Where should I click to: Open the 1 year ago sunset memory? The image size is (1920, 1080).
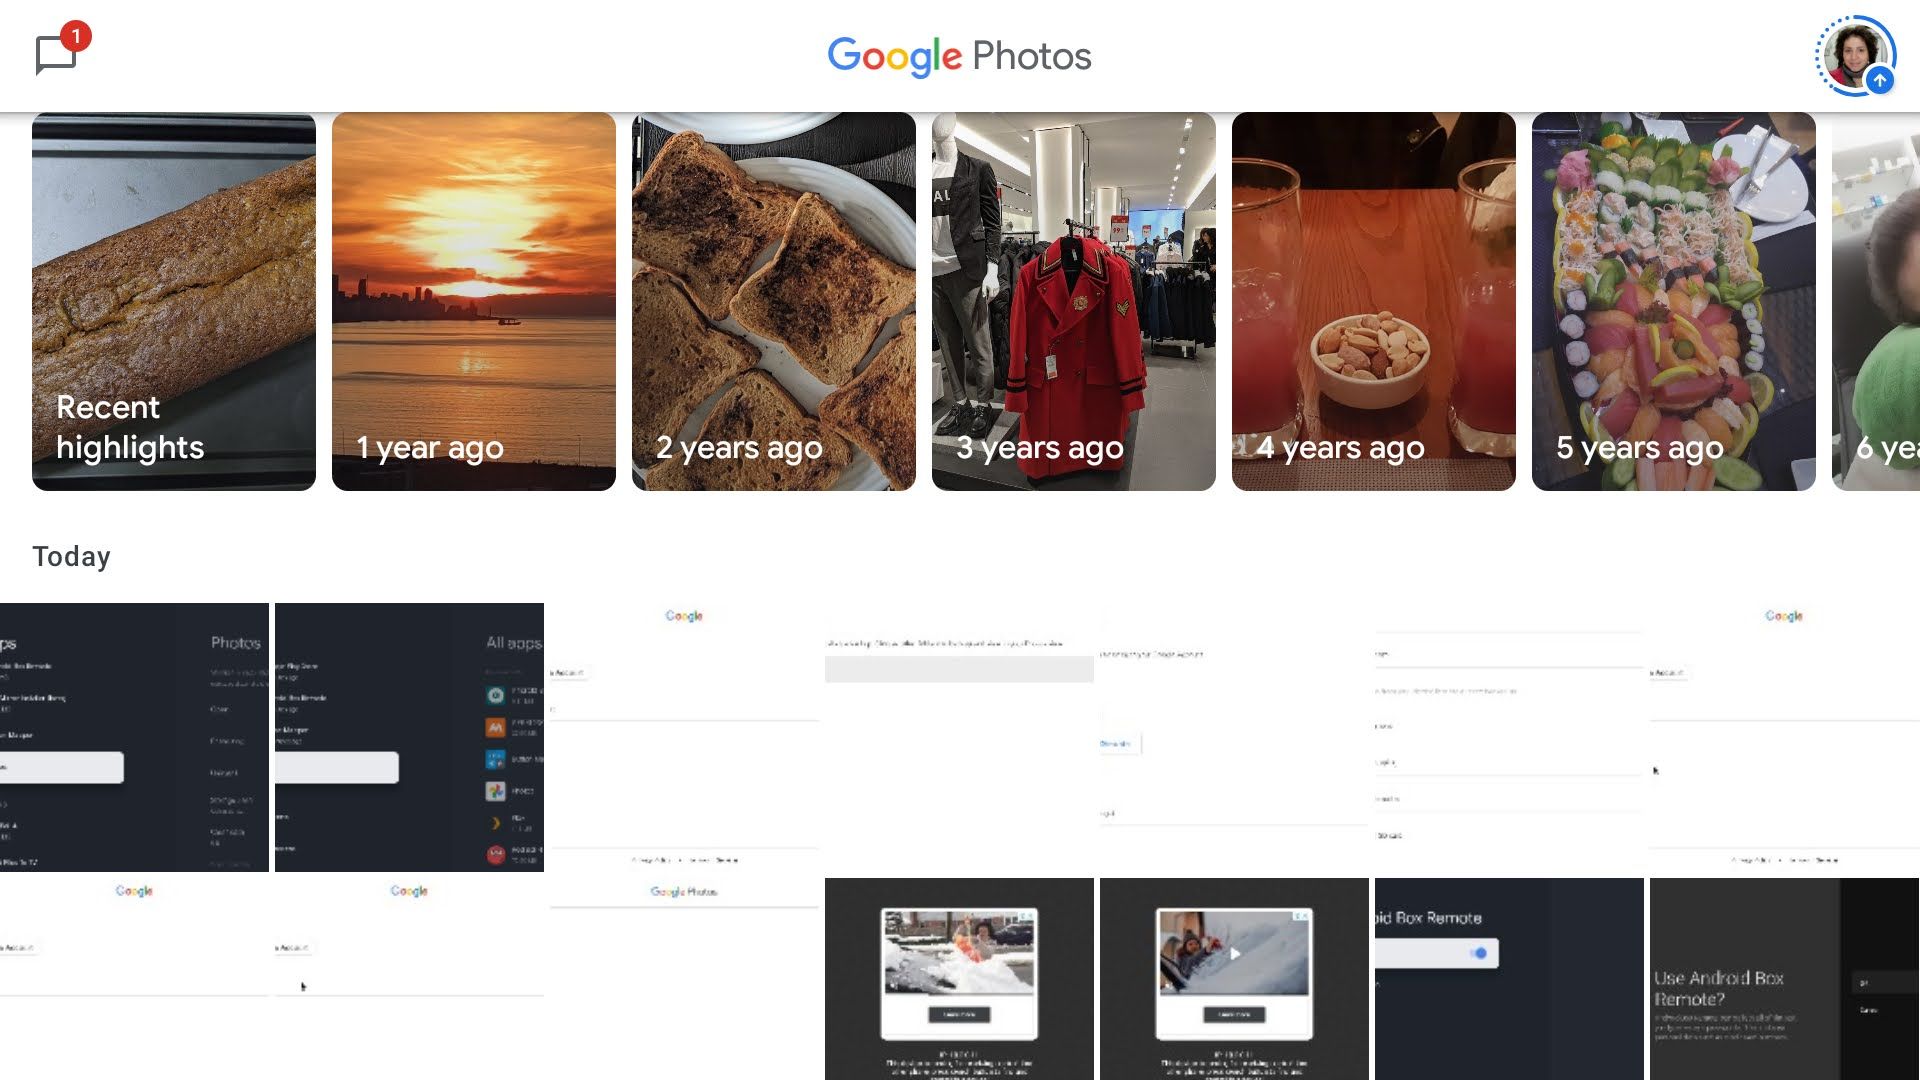point(474,301)
